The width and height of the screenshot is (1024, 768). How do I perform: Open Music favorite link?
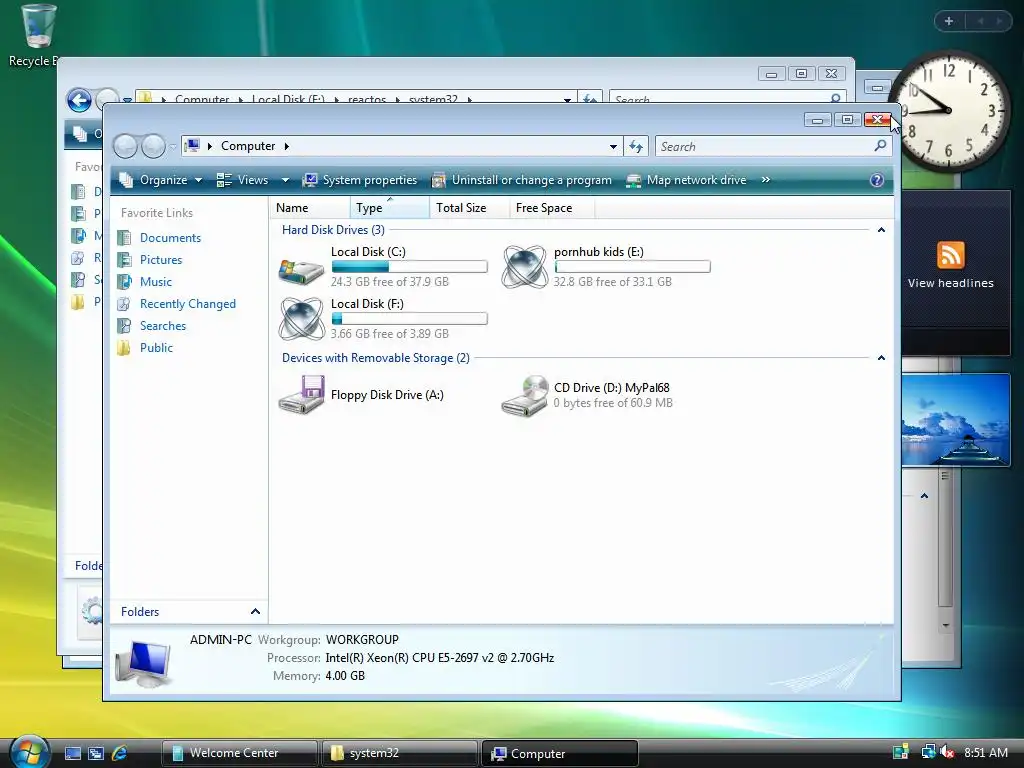tap(155, 282)
